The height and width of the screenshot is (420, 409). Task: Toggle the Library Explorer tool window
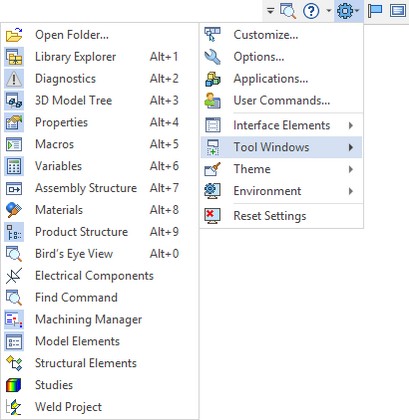[92, 57]
